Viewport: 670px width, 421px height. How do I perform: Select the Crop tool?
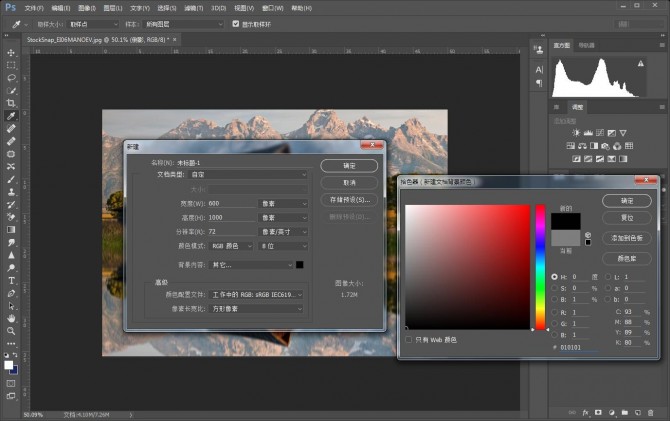[11, 103]
